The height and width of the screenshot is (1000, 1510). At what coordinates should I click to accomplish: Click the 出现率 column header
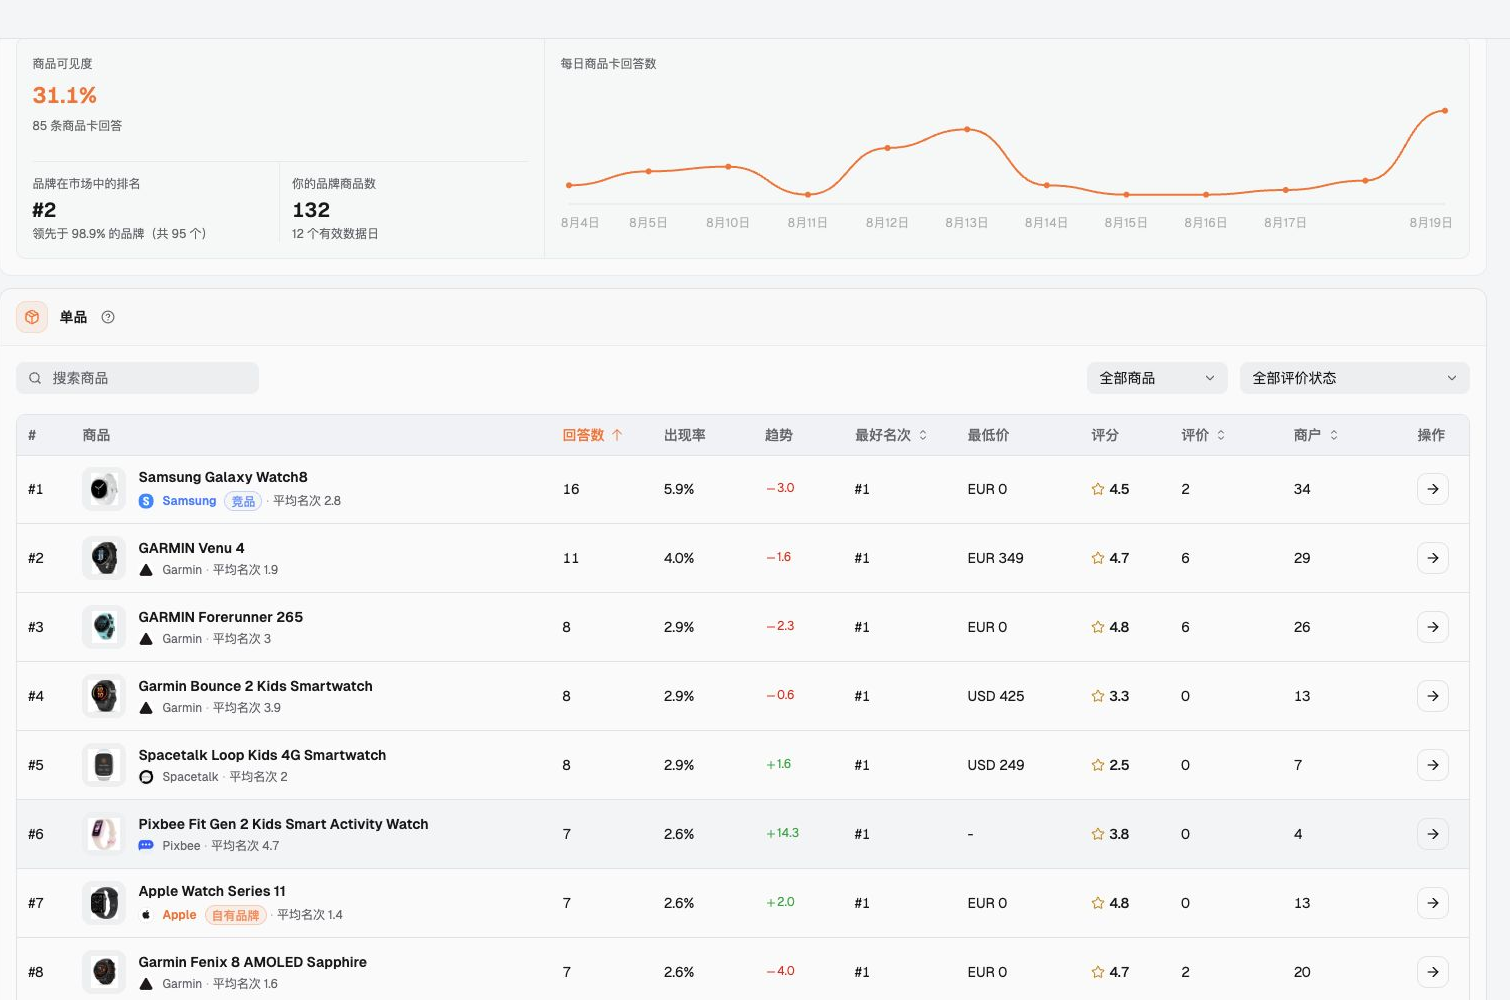pyautogui.click(x=685, y=435)
